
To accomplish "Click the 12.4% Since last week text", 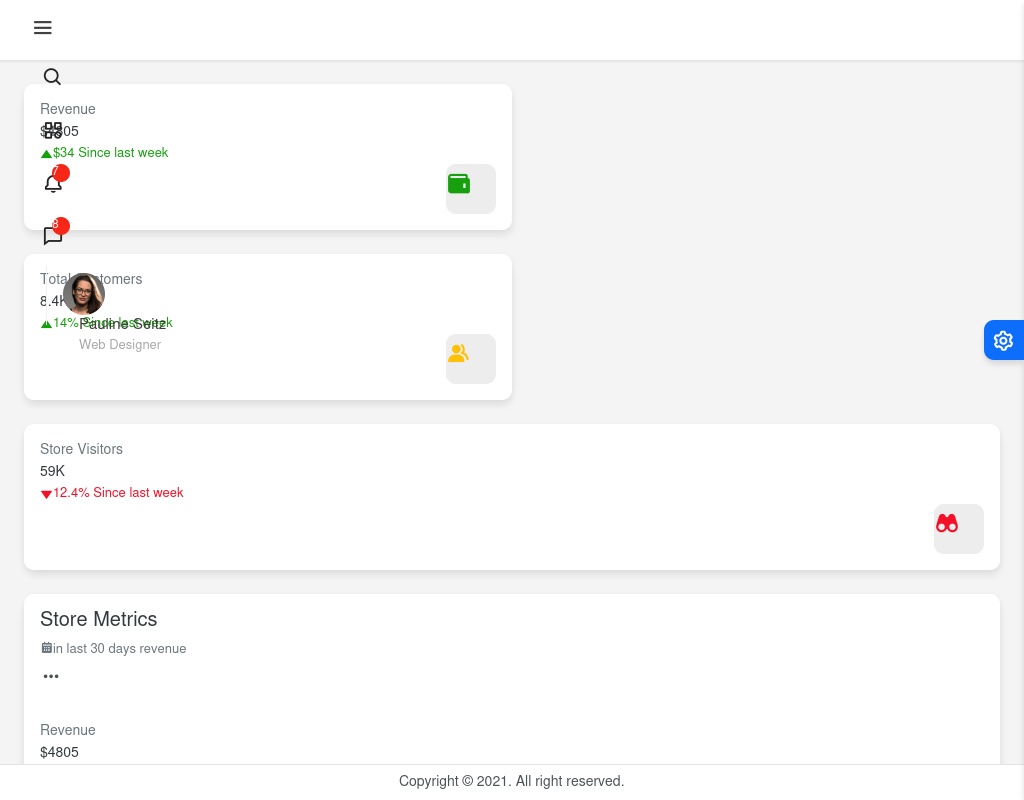I will click(x=118, y=493).
